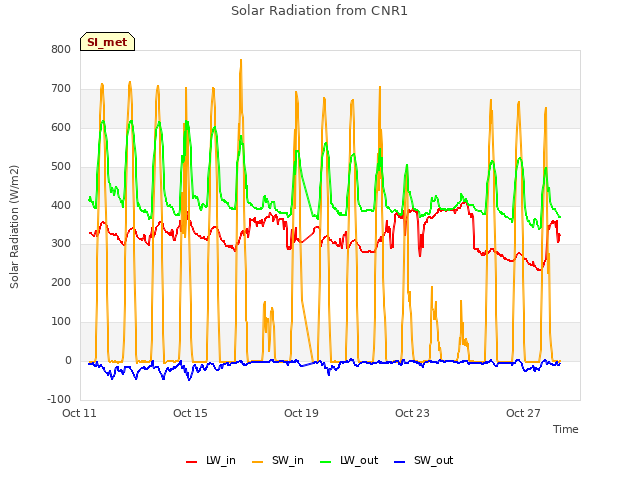Click the blue SW_out legend swatch
The width and height of the screenshot is (640, 480).
point(400,462)
